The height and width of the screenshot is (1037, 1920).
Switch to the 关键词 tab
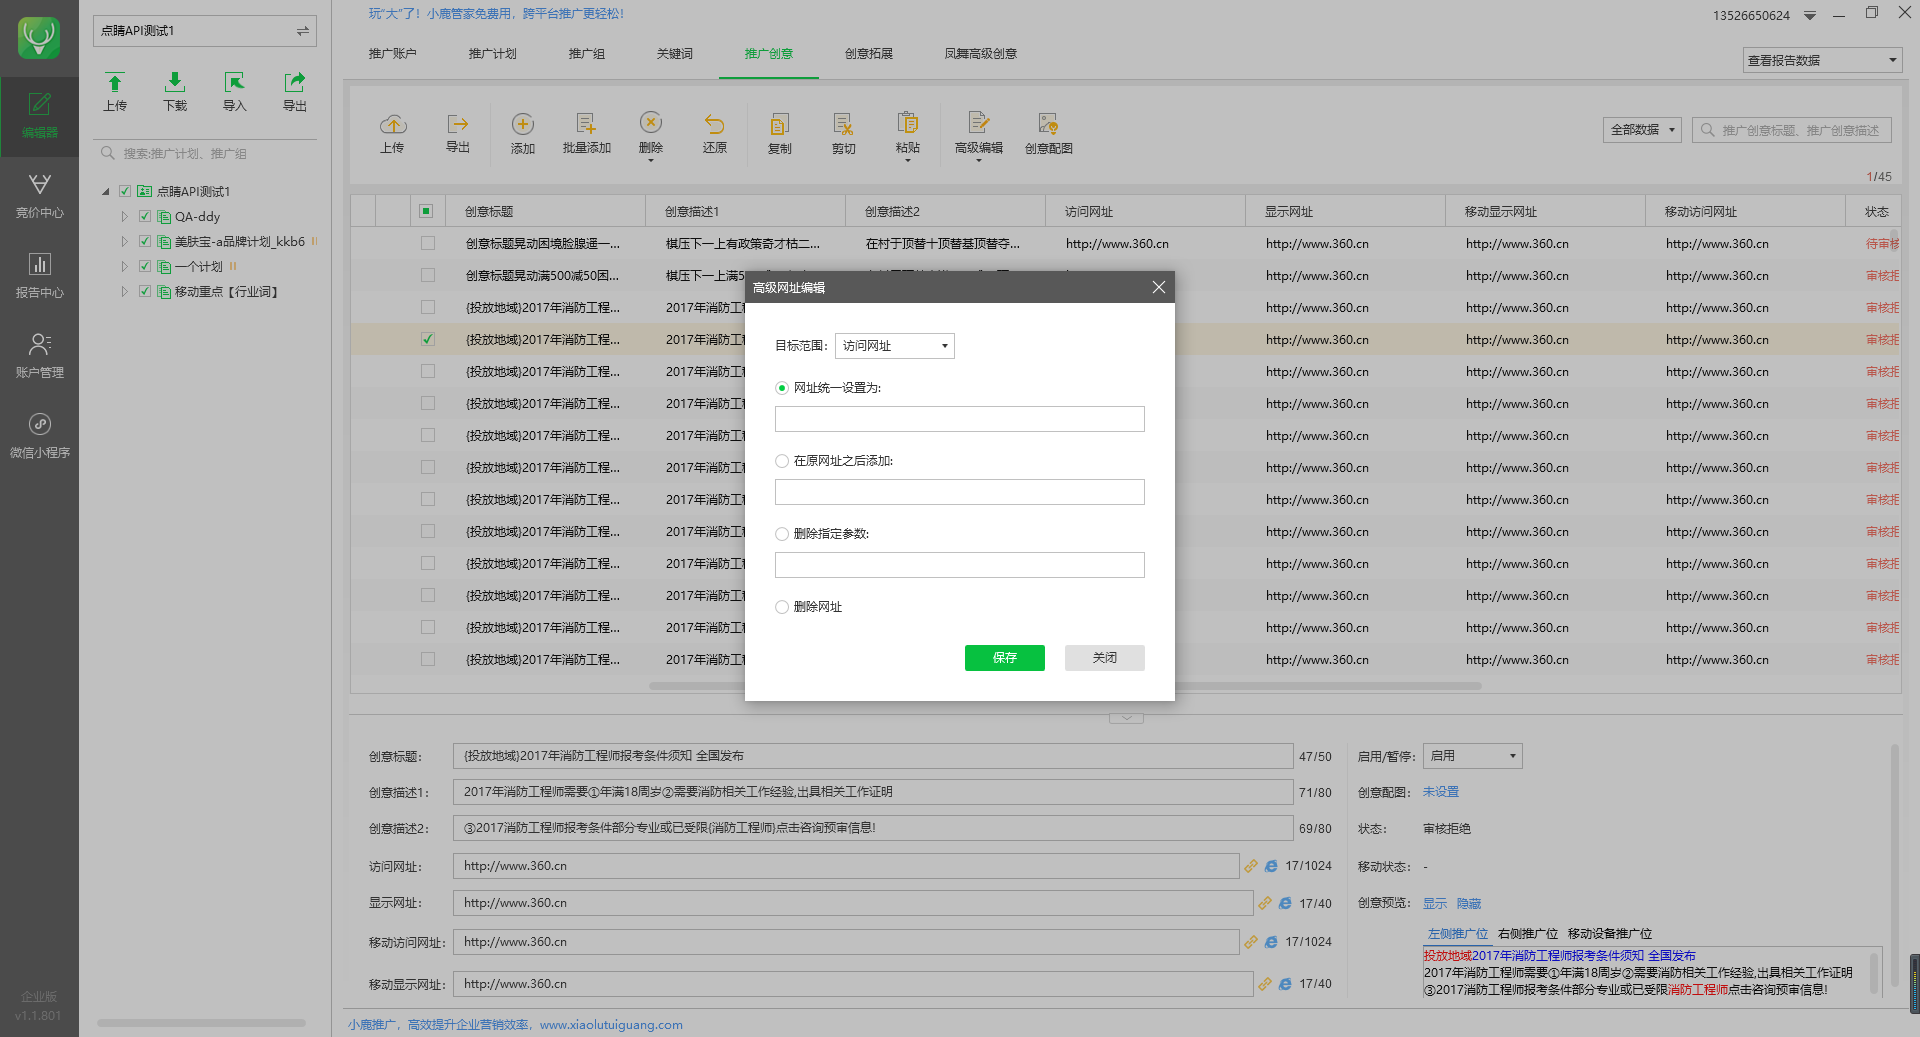674,54
